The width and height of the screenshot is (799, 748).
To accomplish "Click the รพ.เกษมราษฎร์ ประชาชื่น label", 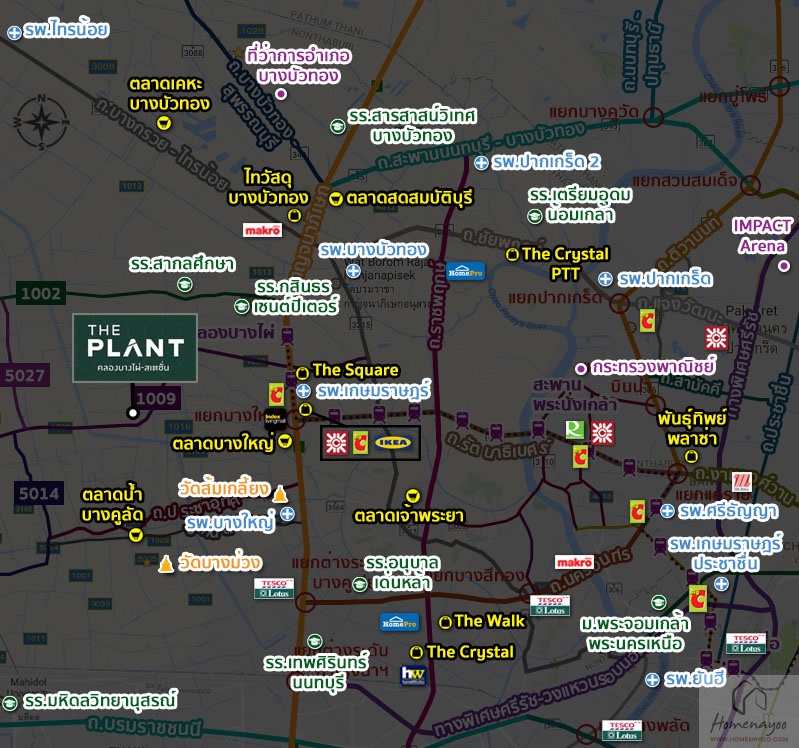I will [726, 553].
